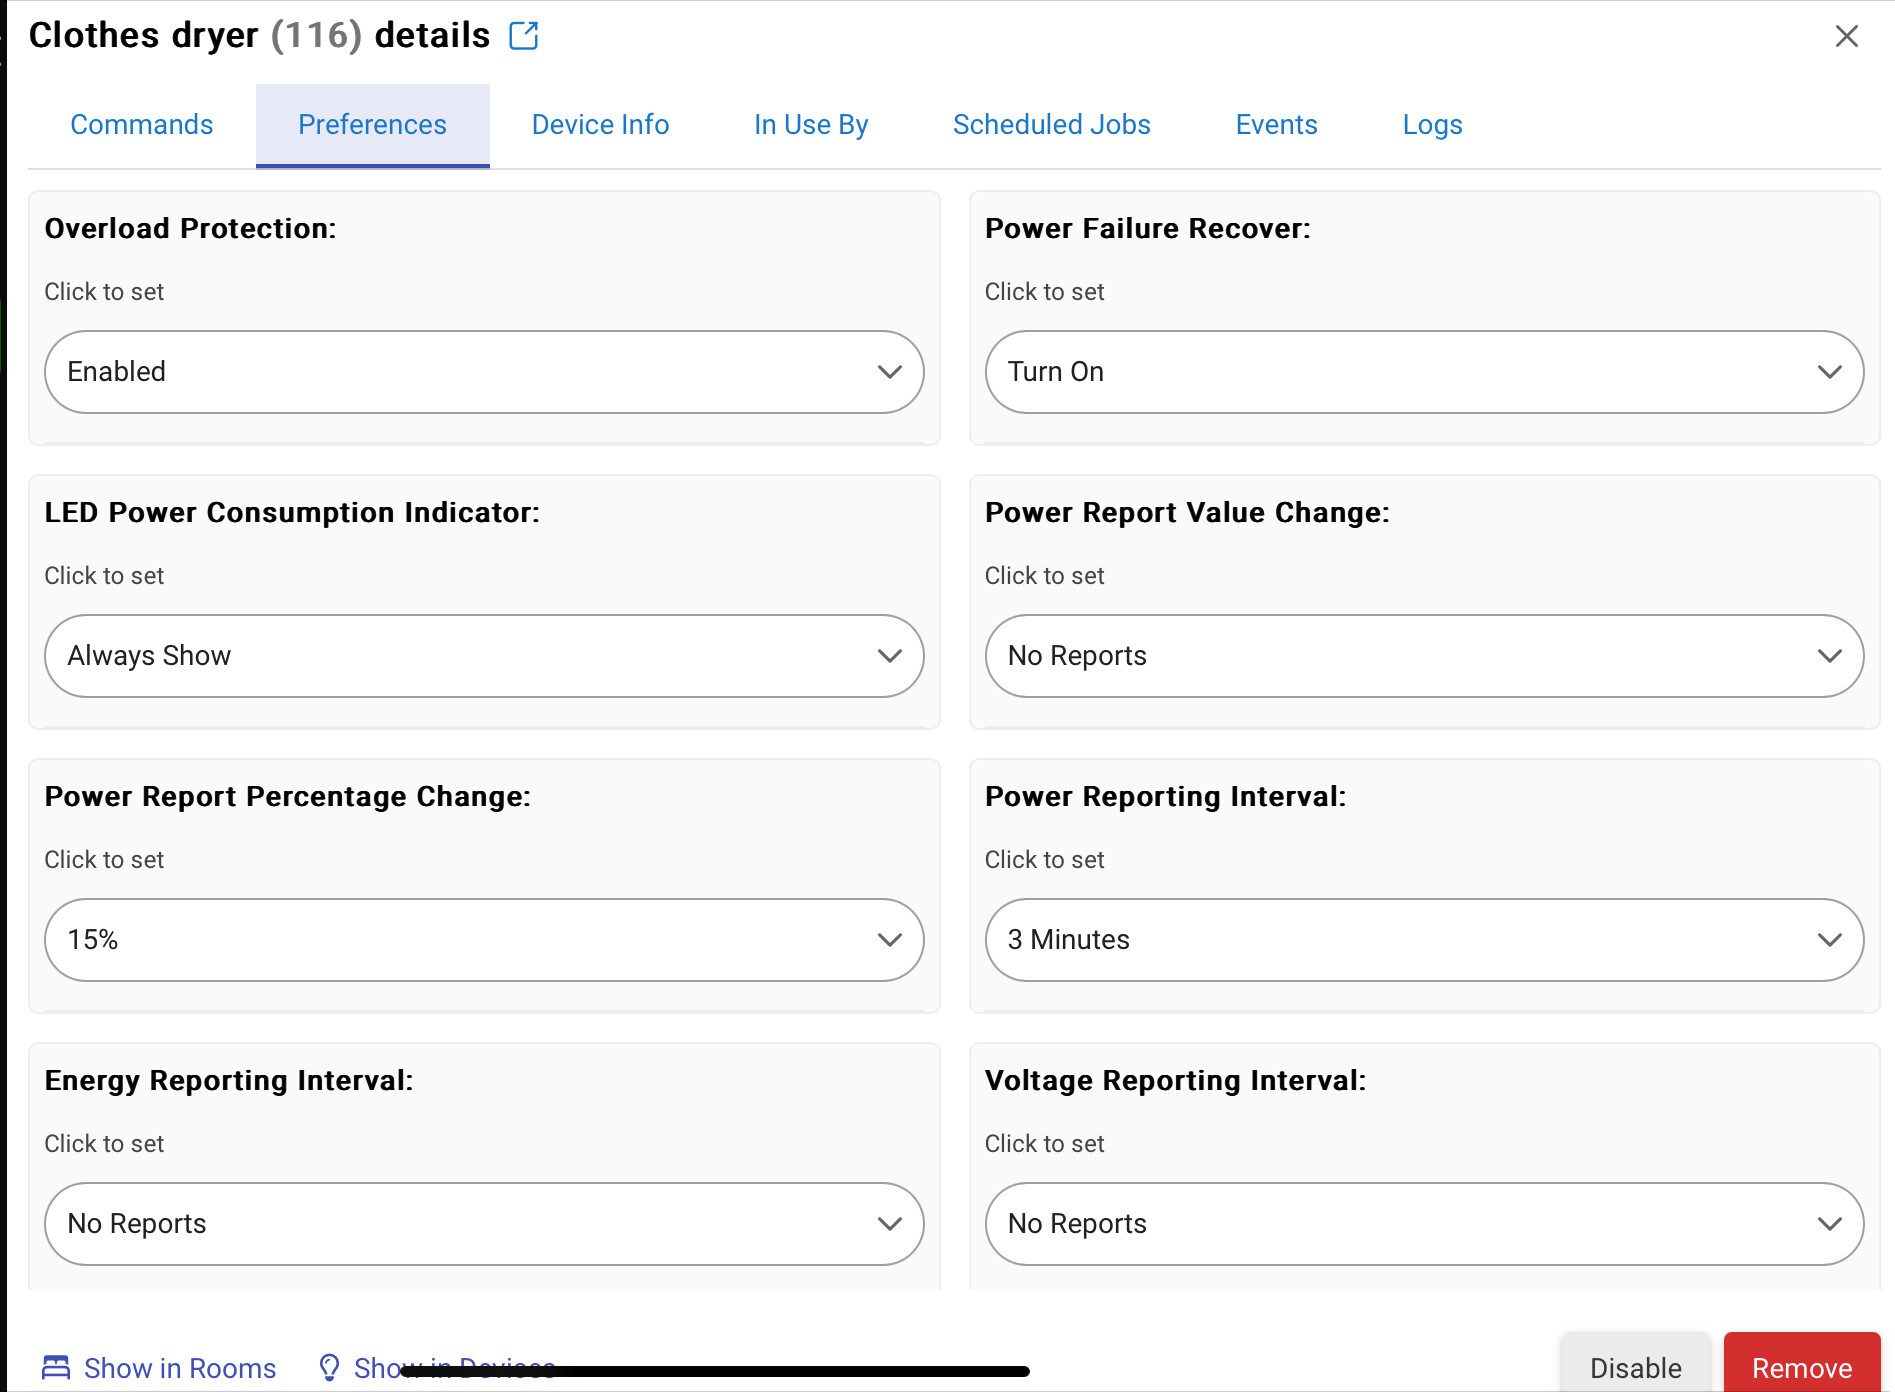Close the Clothes dryer details dialog

(1846, 36)
